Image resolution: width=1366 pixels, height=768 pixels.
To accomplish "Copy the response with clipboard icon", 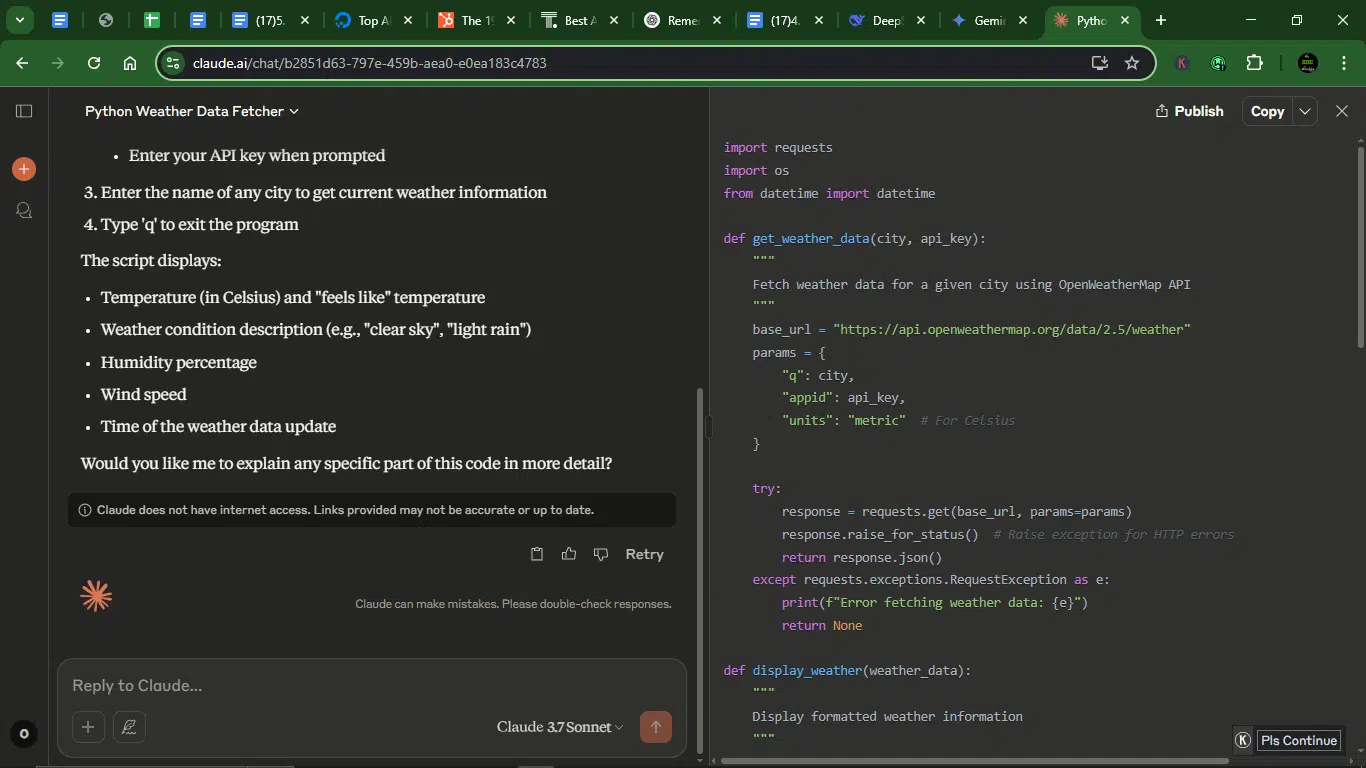I will (537, 554).
